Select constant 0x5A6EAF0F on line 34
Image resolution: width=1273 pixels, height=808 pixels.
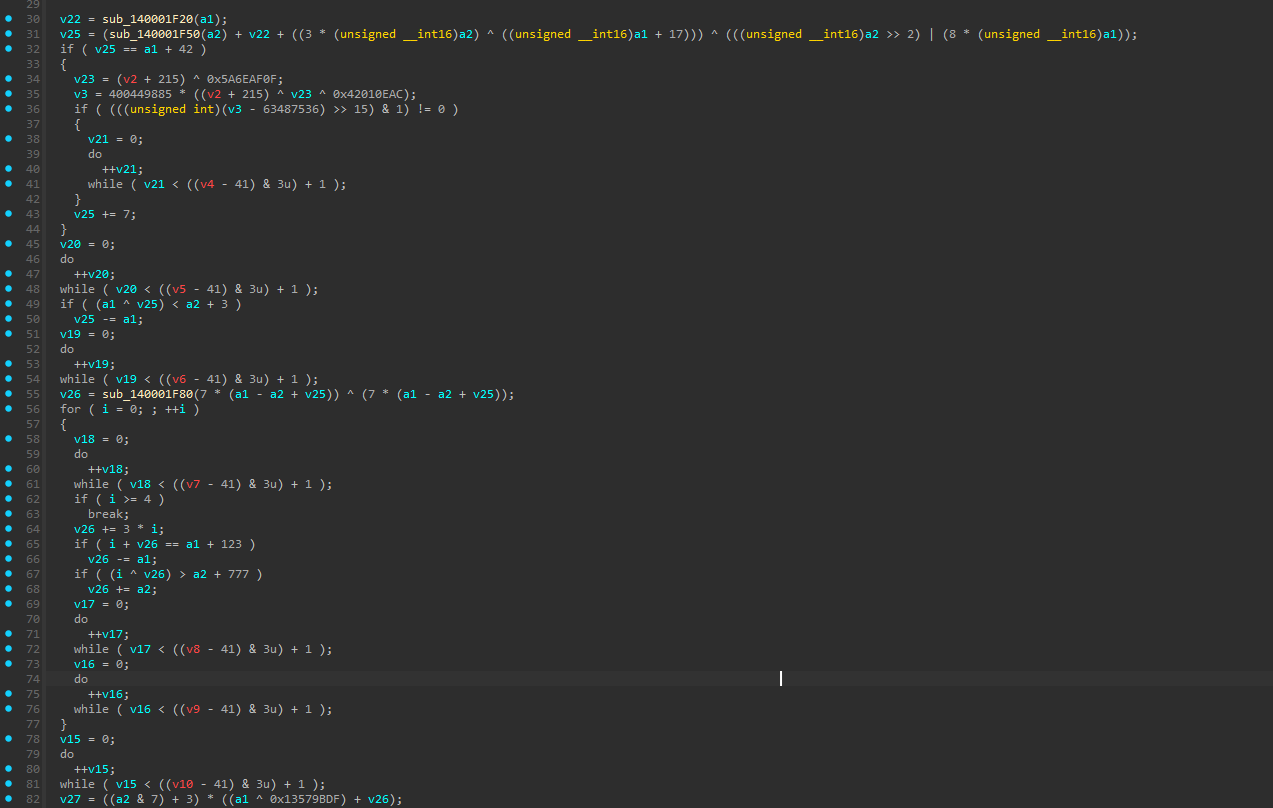click(x=242, y=79)
